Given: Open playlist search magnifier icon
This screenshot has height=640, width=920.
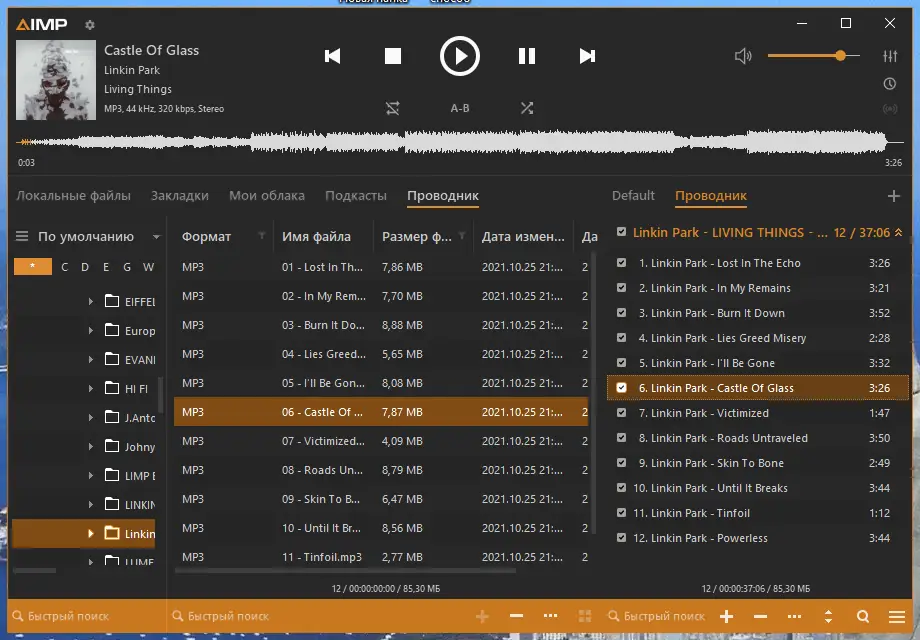Looking at the screenshot, I should click(862, 616).
